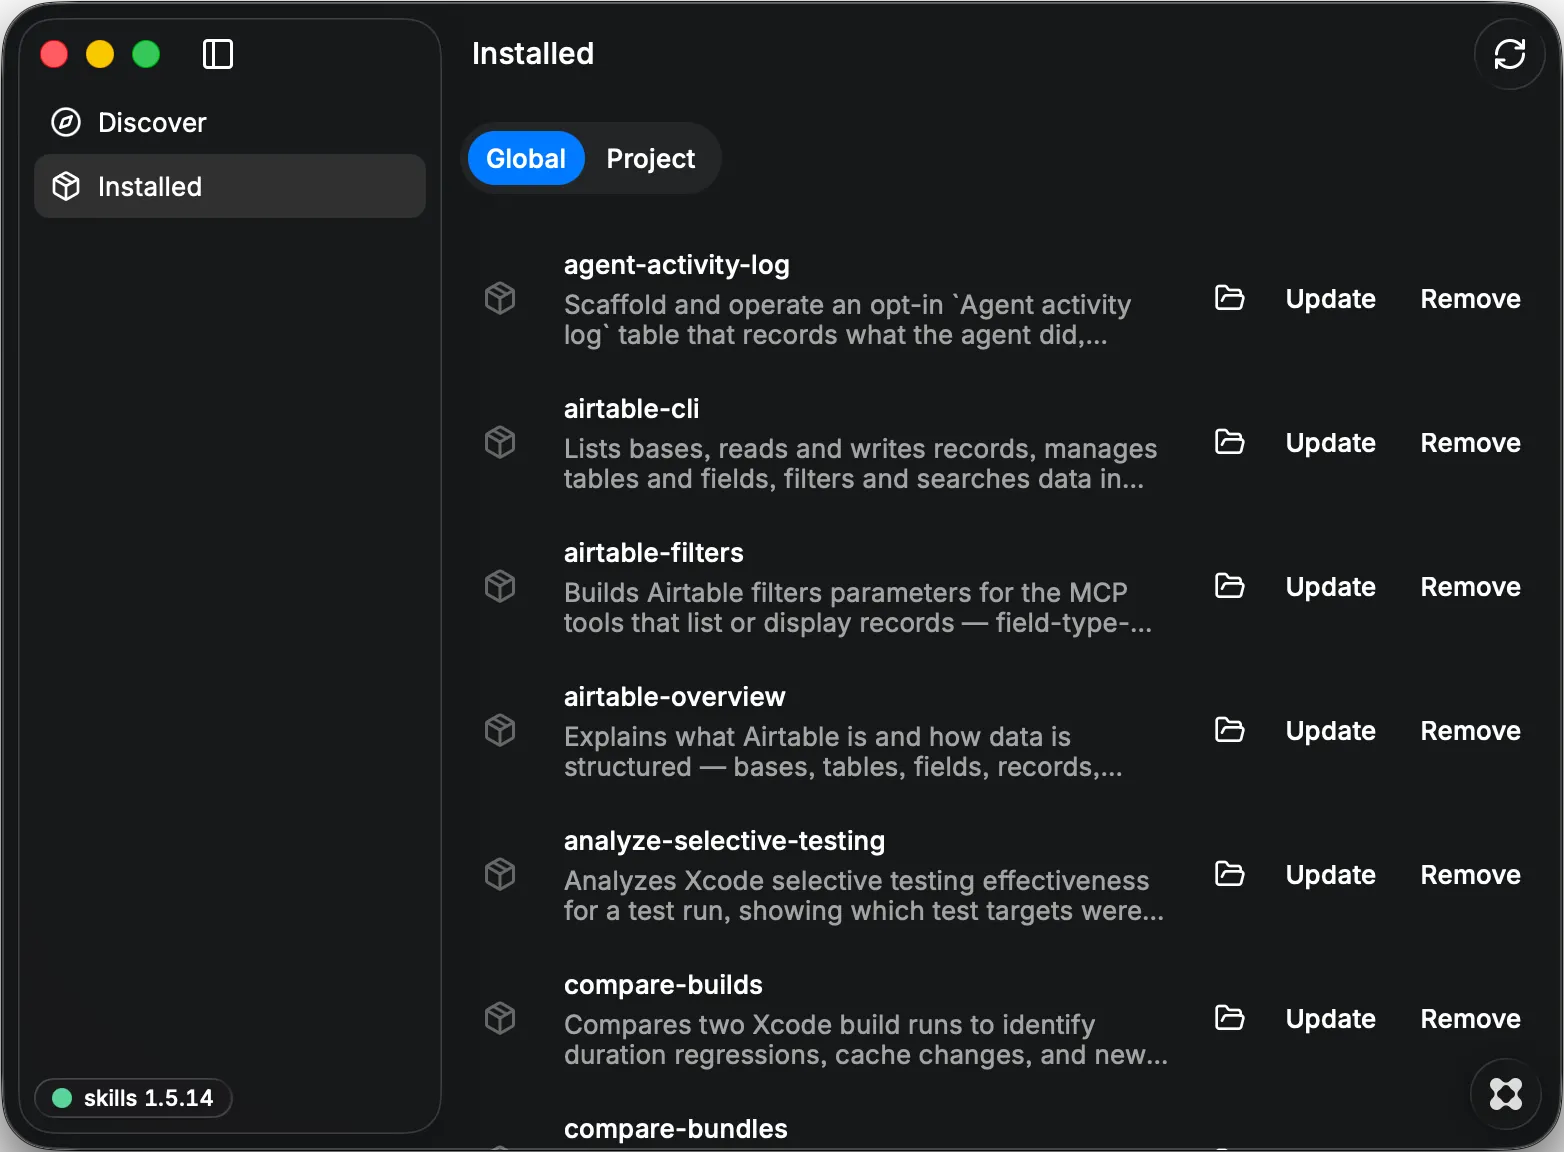
Task: Toggle the sidebar panel icon
Action: pos(217,54)
